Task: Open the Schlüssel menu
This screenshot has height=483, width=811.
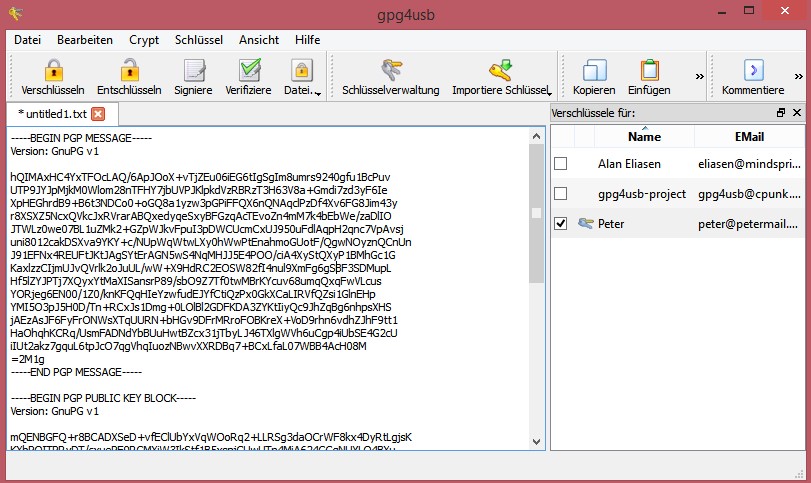Action: [x=199, y=39]
